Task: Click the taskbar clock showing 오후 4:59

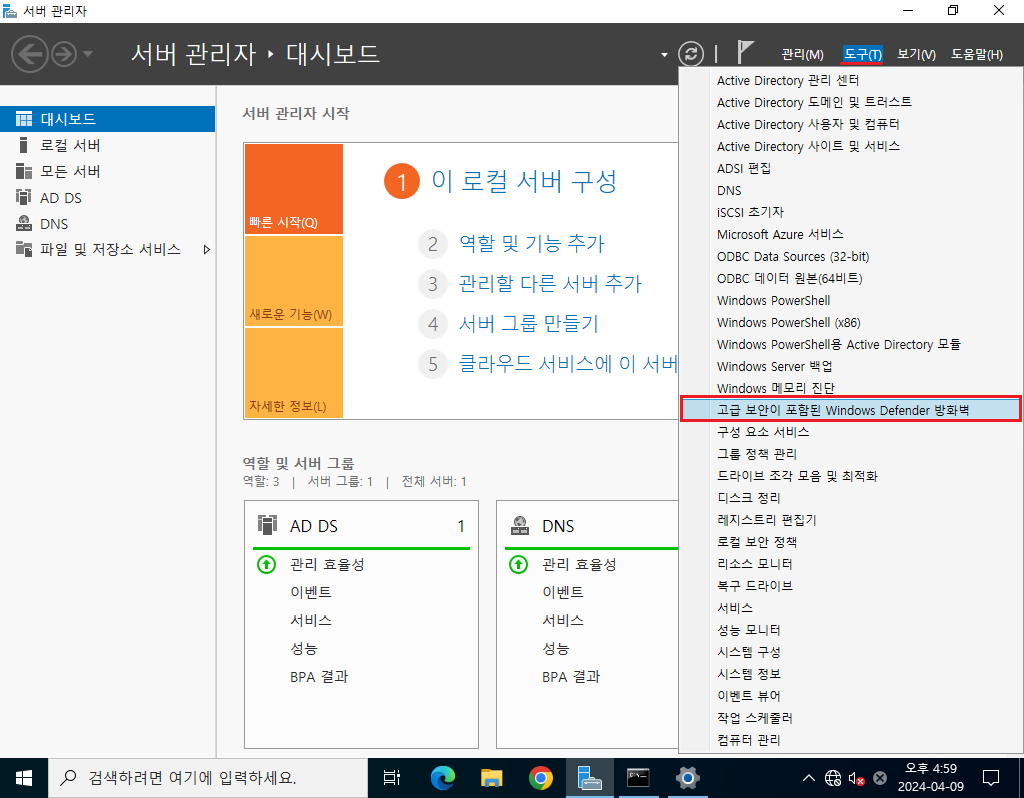Action: tap(931, 778)
